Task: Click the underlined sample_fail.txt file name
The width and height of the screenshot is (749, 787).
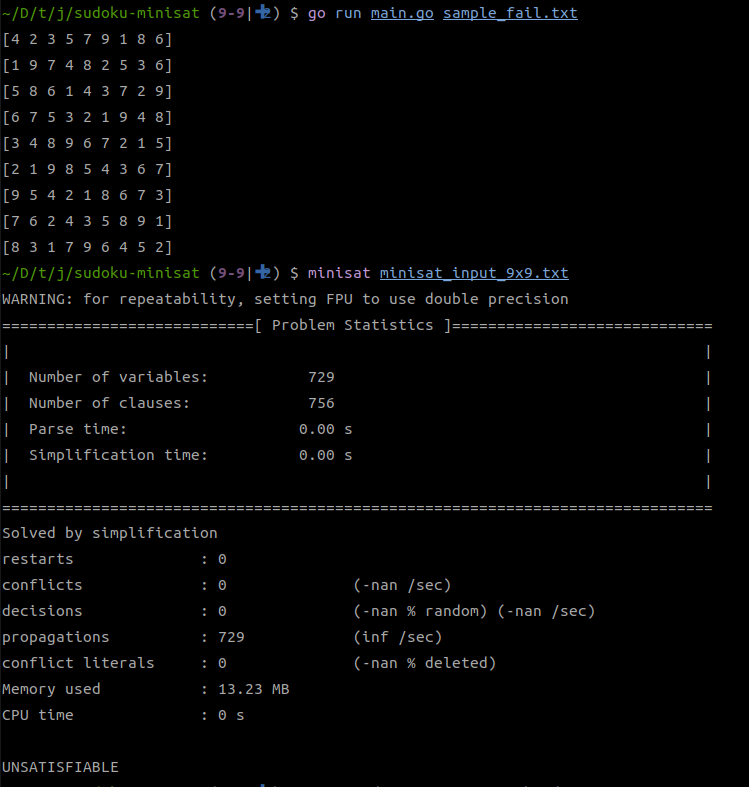Action: coord(510,13)
